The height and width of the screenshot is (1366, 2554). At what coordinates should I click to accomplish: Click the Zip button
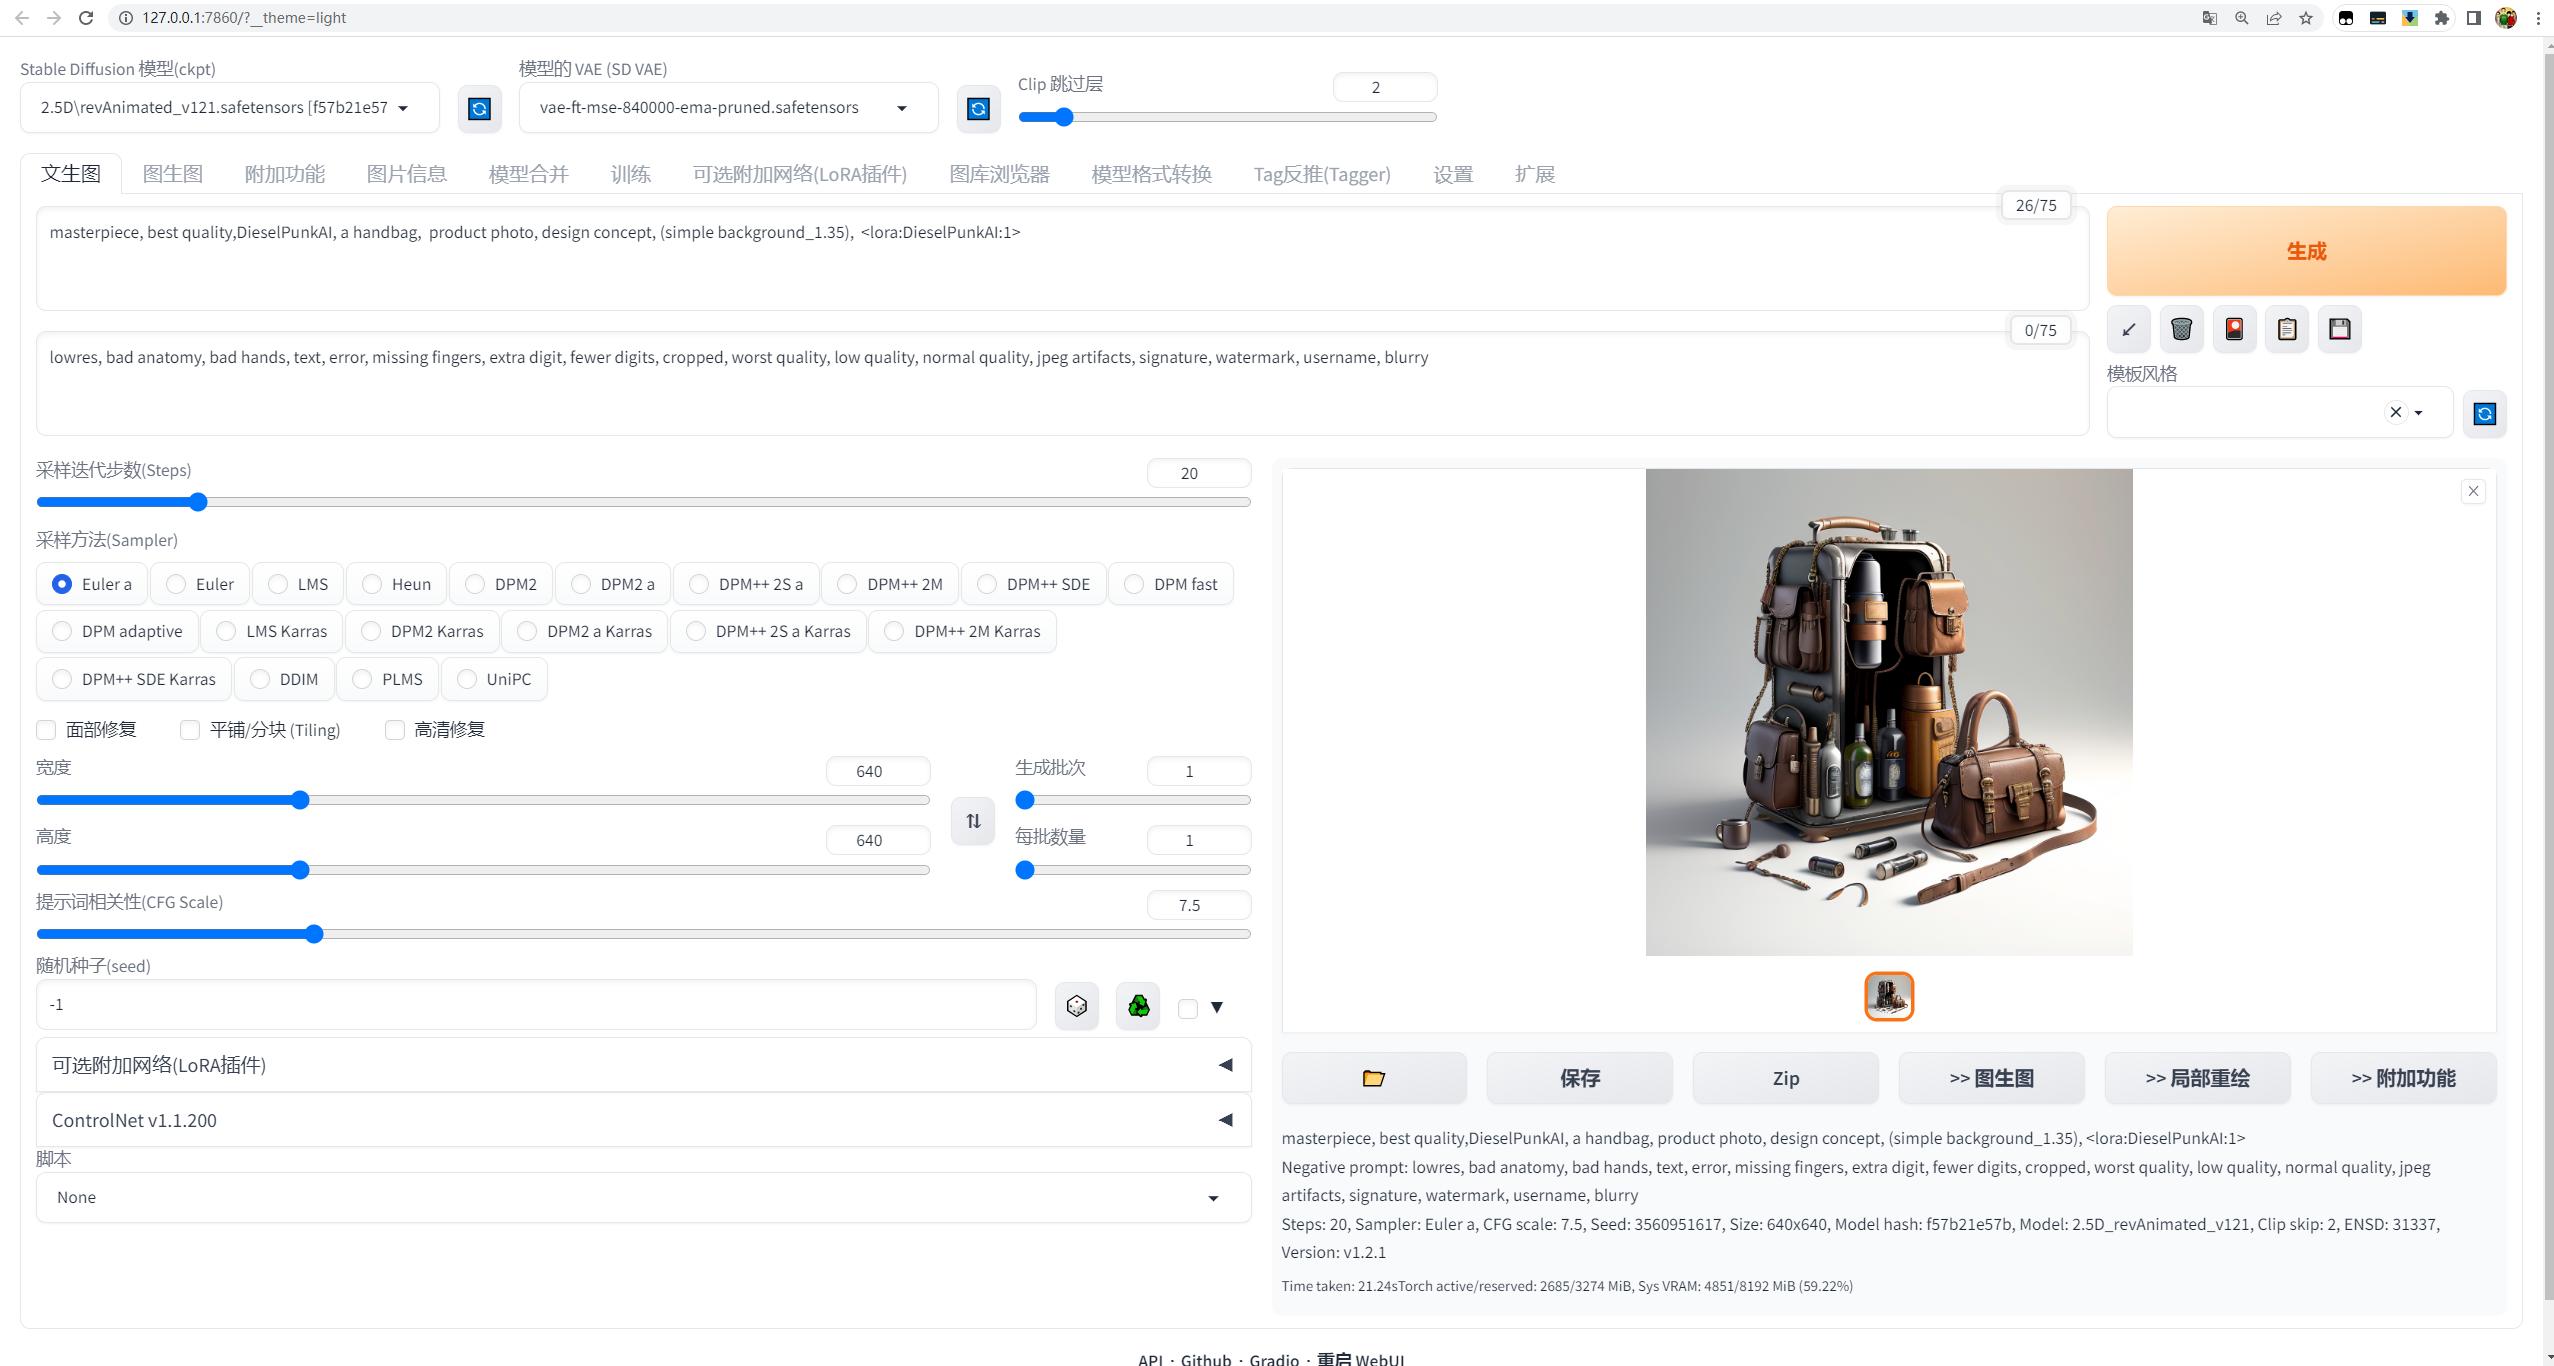(x=1786, y=1078)
